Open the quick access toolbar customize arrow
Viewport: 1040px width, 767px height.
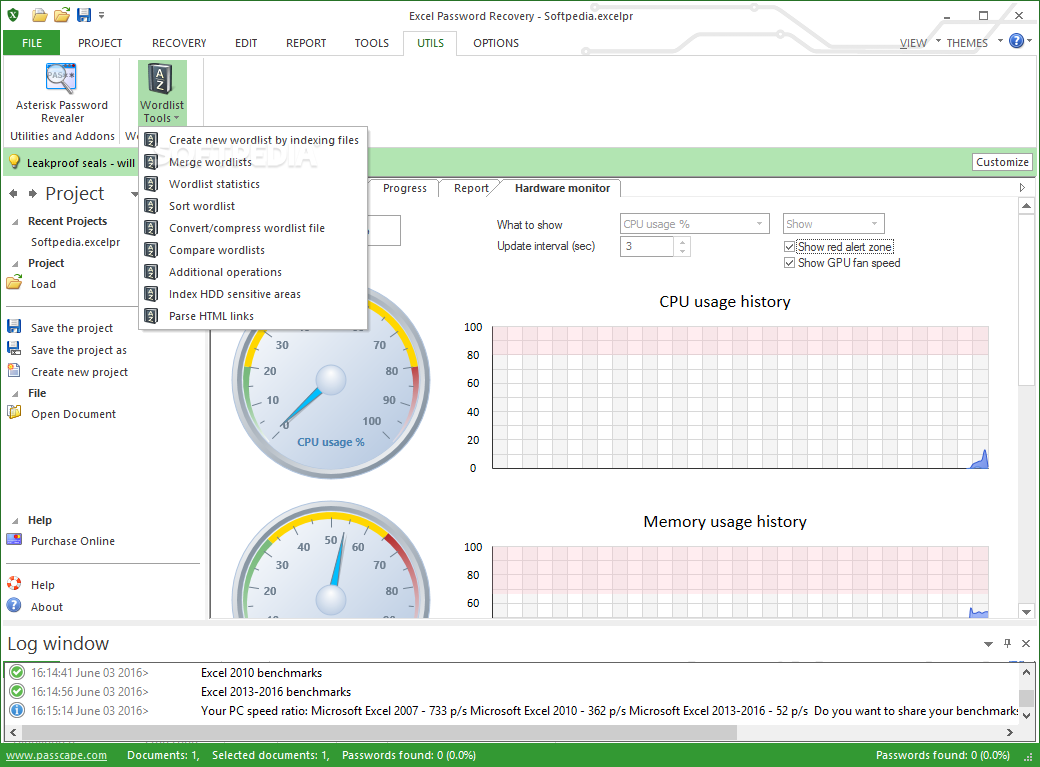point(101,15)
